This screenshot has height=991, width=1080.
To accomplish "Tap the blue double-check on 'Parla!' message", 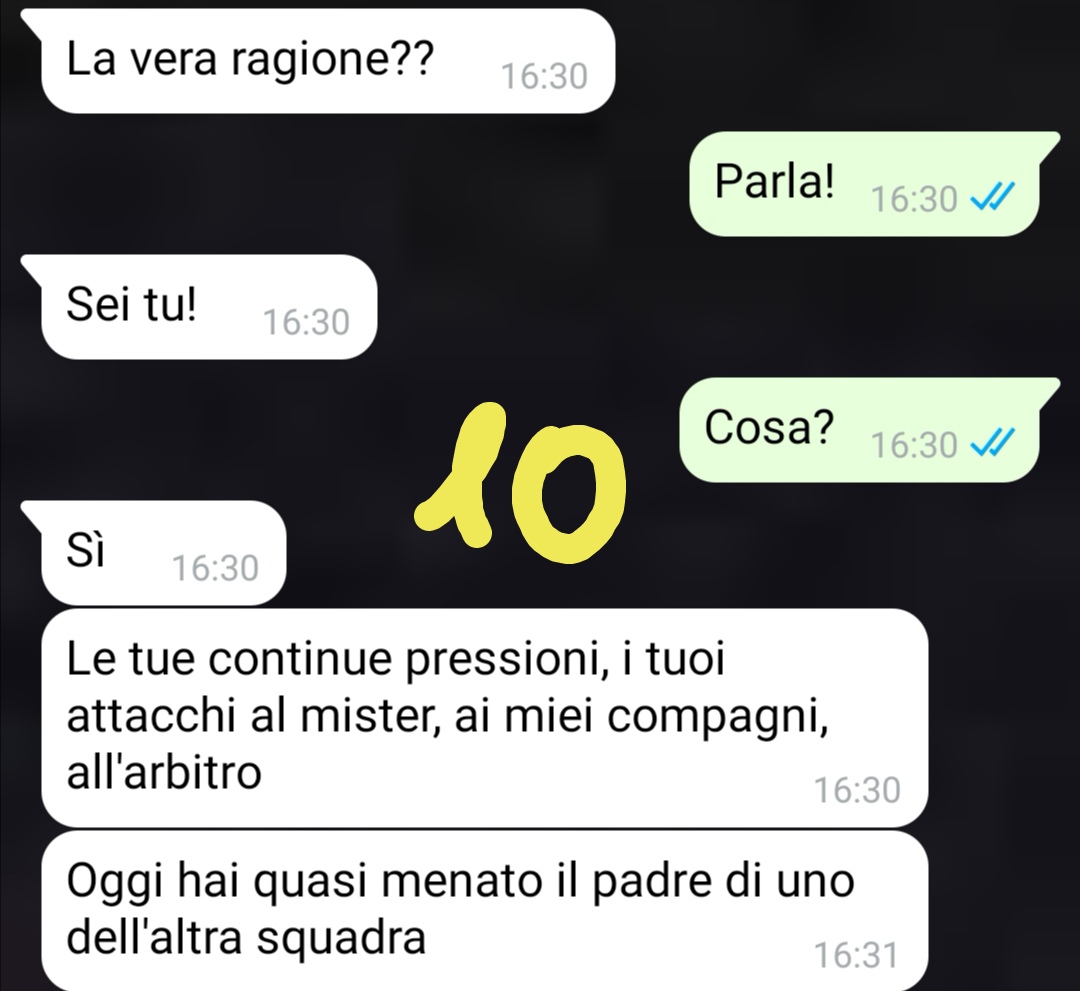I will pos(992,198).
